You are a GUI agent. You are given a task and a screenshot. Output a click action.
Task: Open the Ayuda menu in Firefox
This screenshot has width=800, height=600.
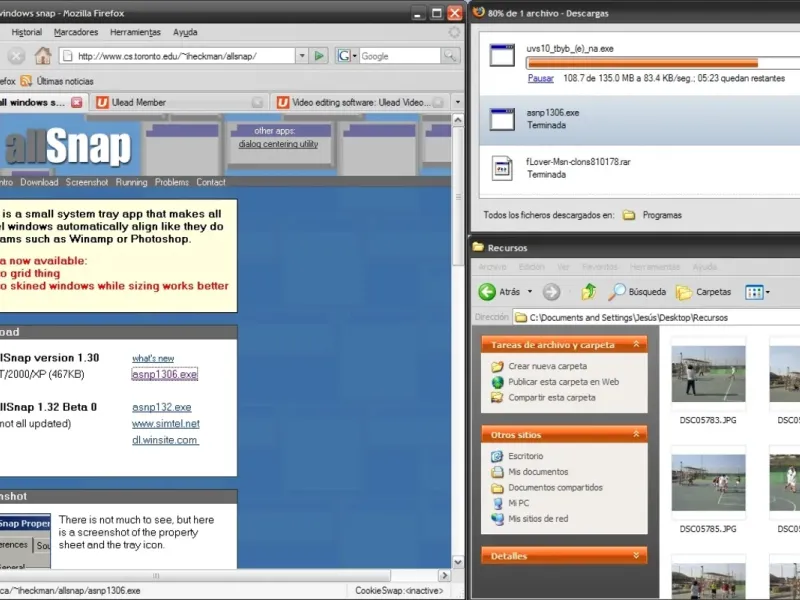click(185, 32)
